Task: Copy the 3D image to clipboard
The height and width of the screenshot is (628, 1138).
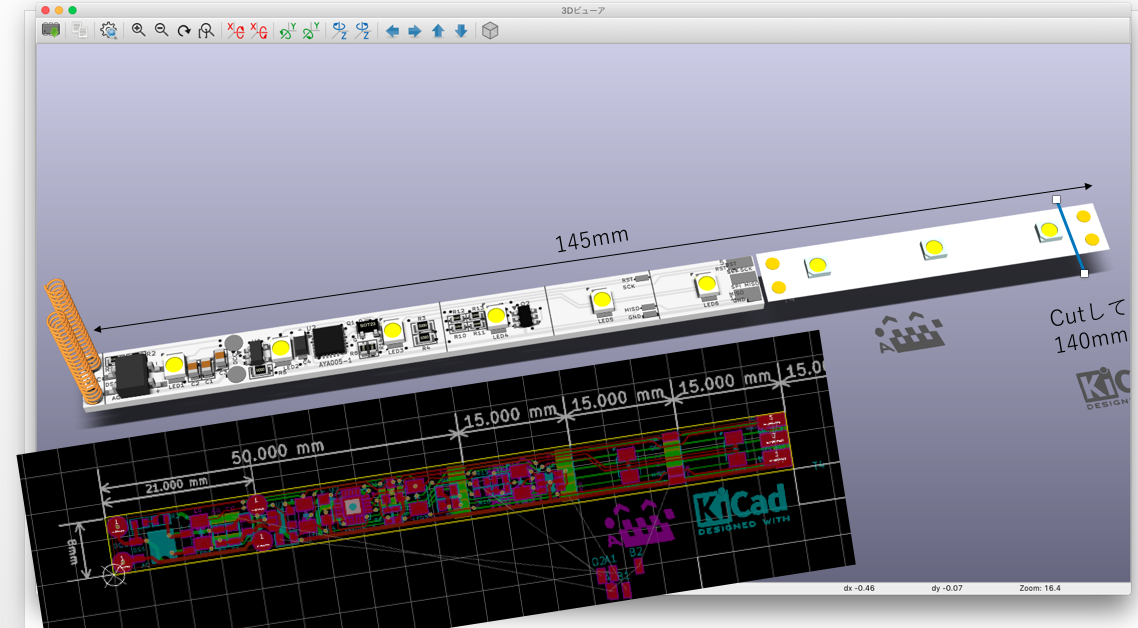Action: coord(80,31)
